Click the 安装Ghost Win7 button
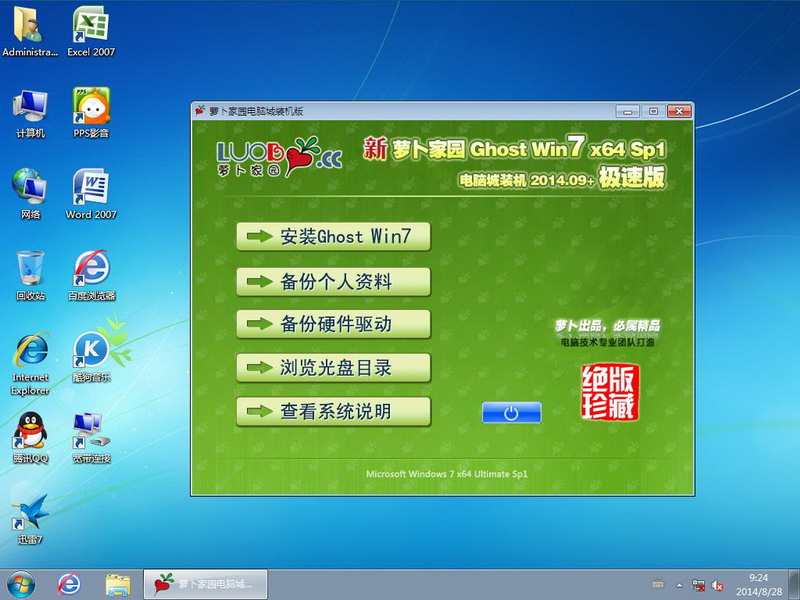Viewport: 800px width, 600px height. [334, 237]
